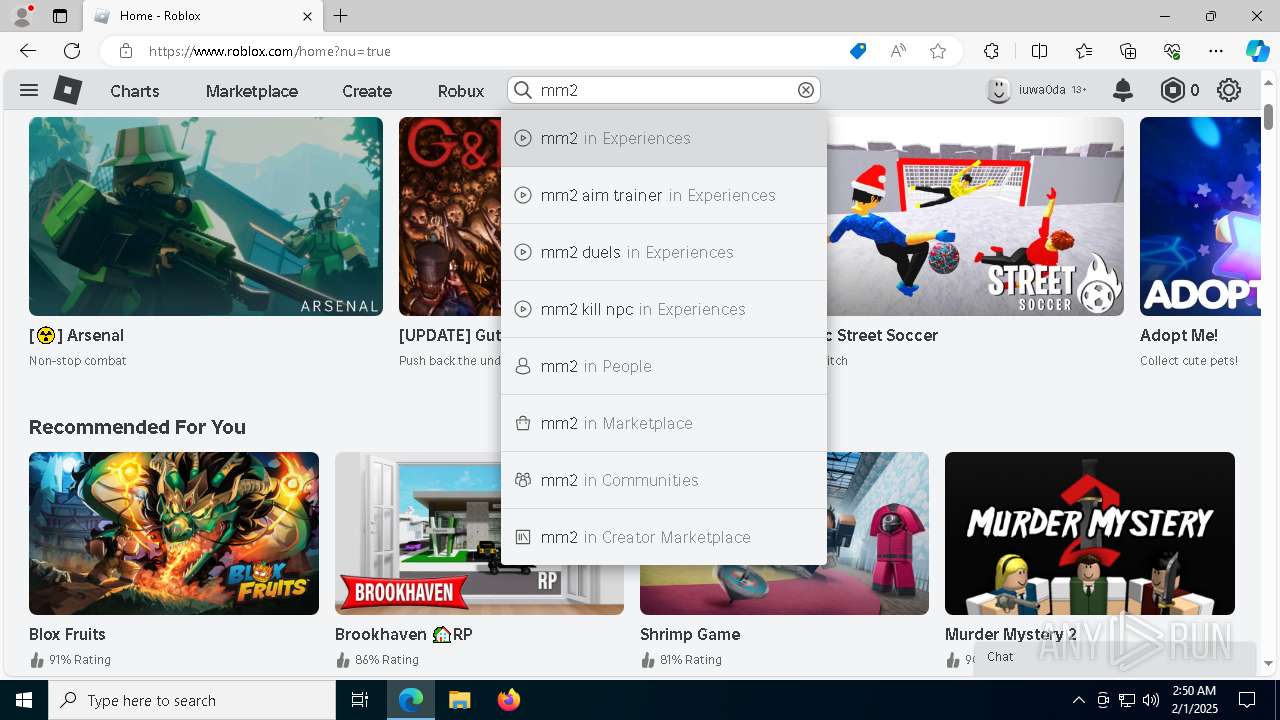Click the browser address bar URL
This screenshot has height=720, width=1280.
[x=270, y=51]
